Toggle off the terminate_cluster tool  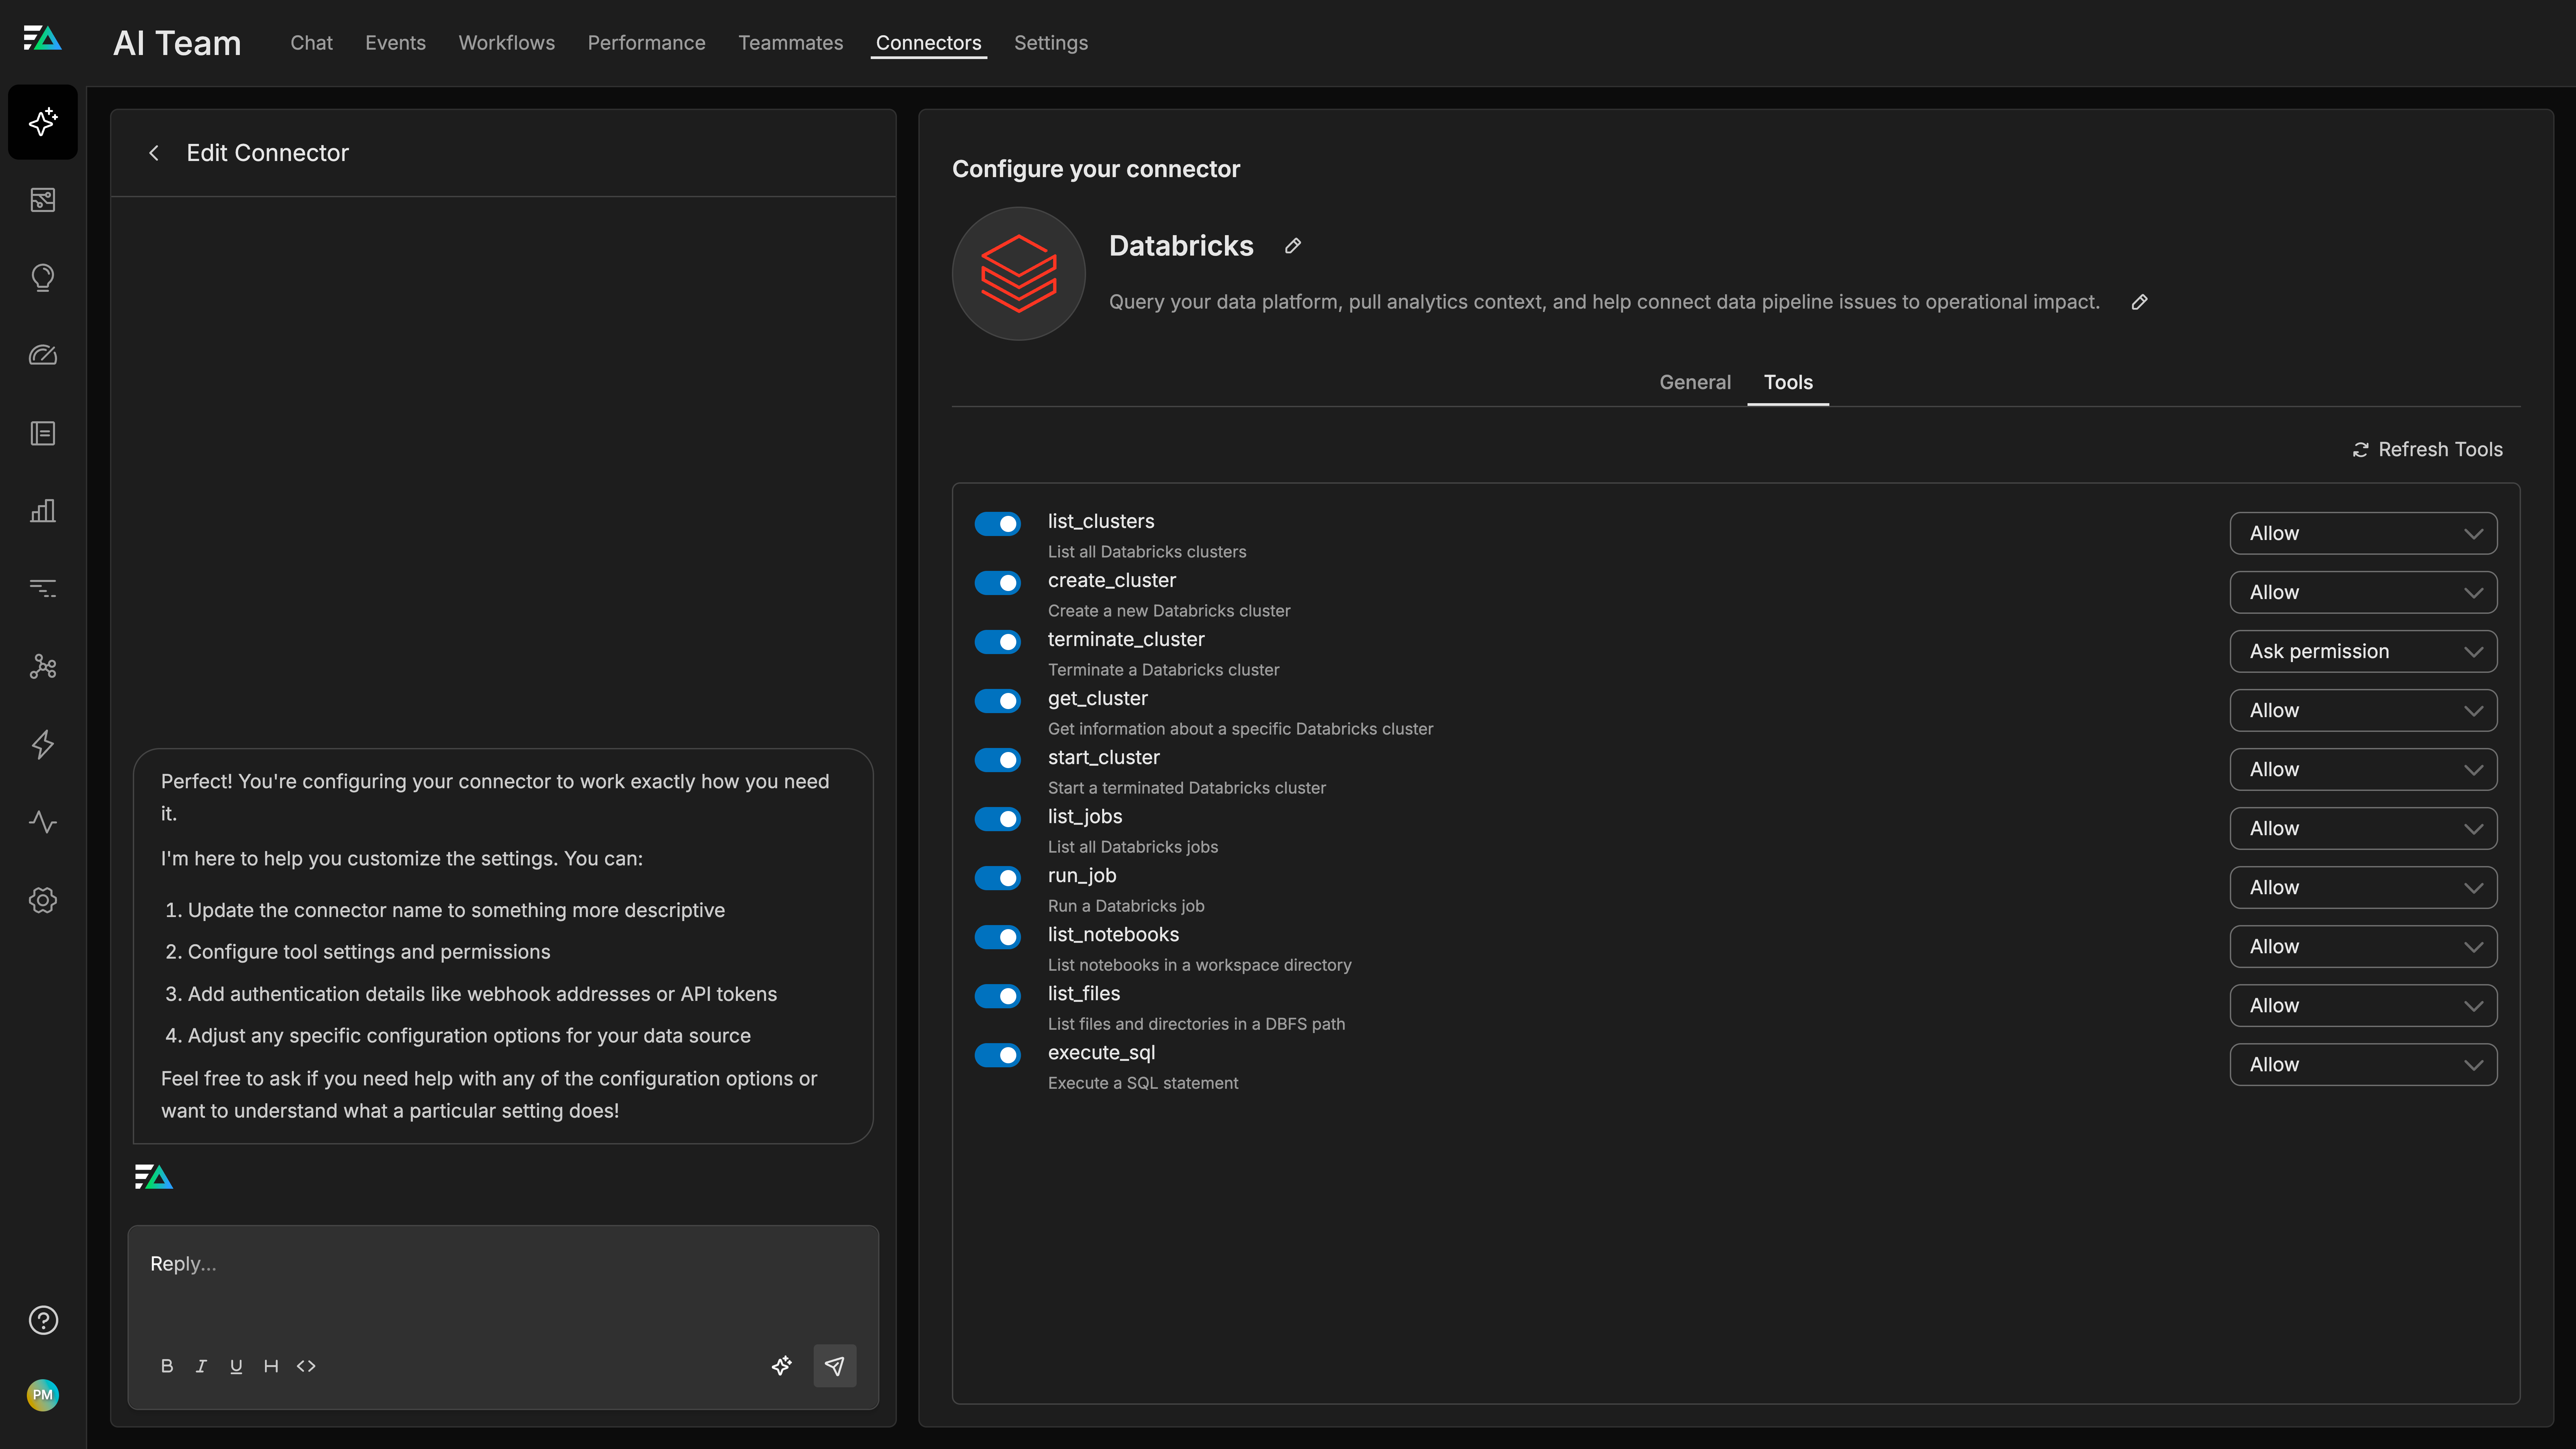998,642
